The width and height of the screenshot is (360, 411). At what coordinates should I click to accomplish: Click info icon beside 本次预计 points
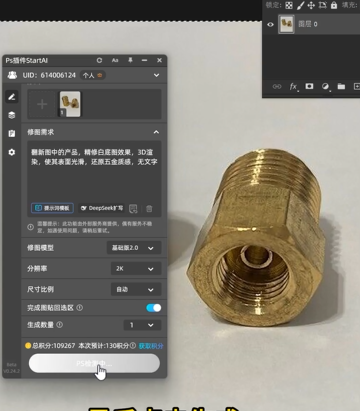(x=133, y=345)
